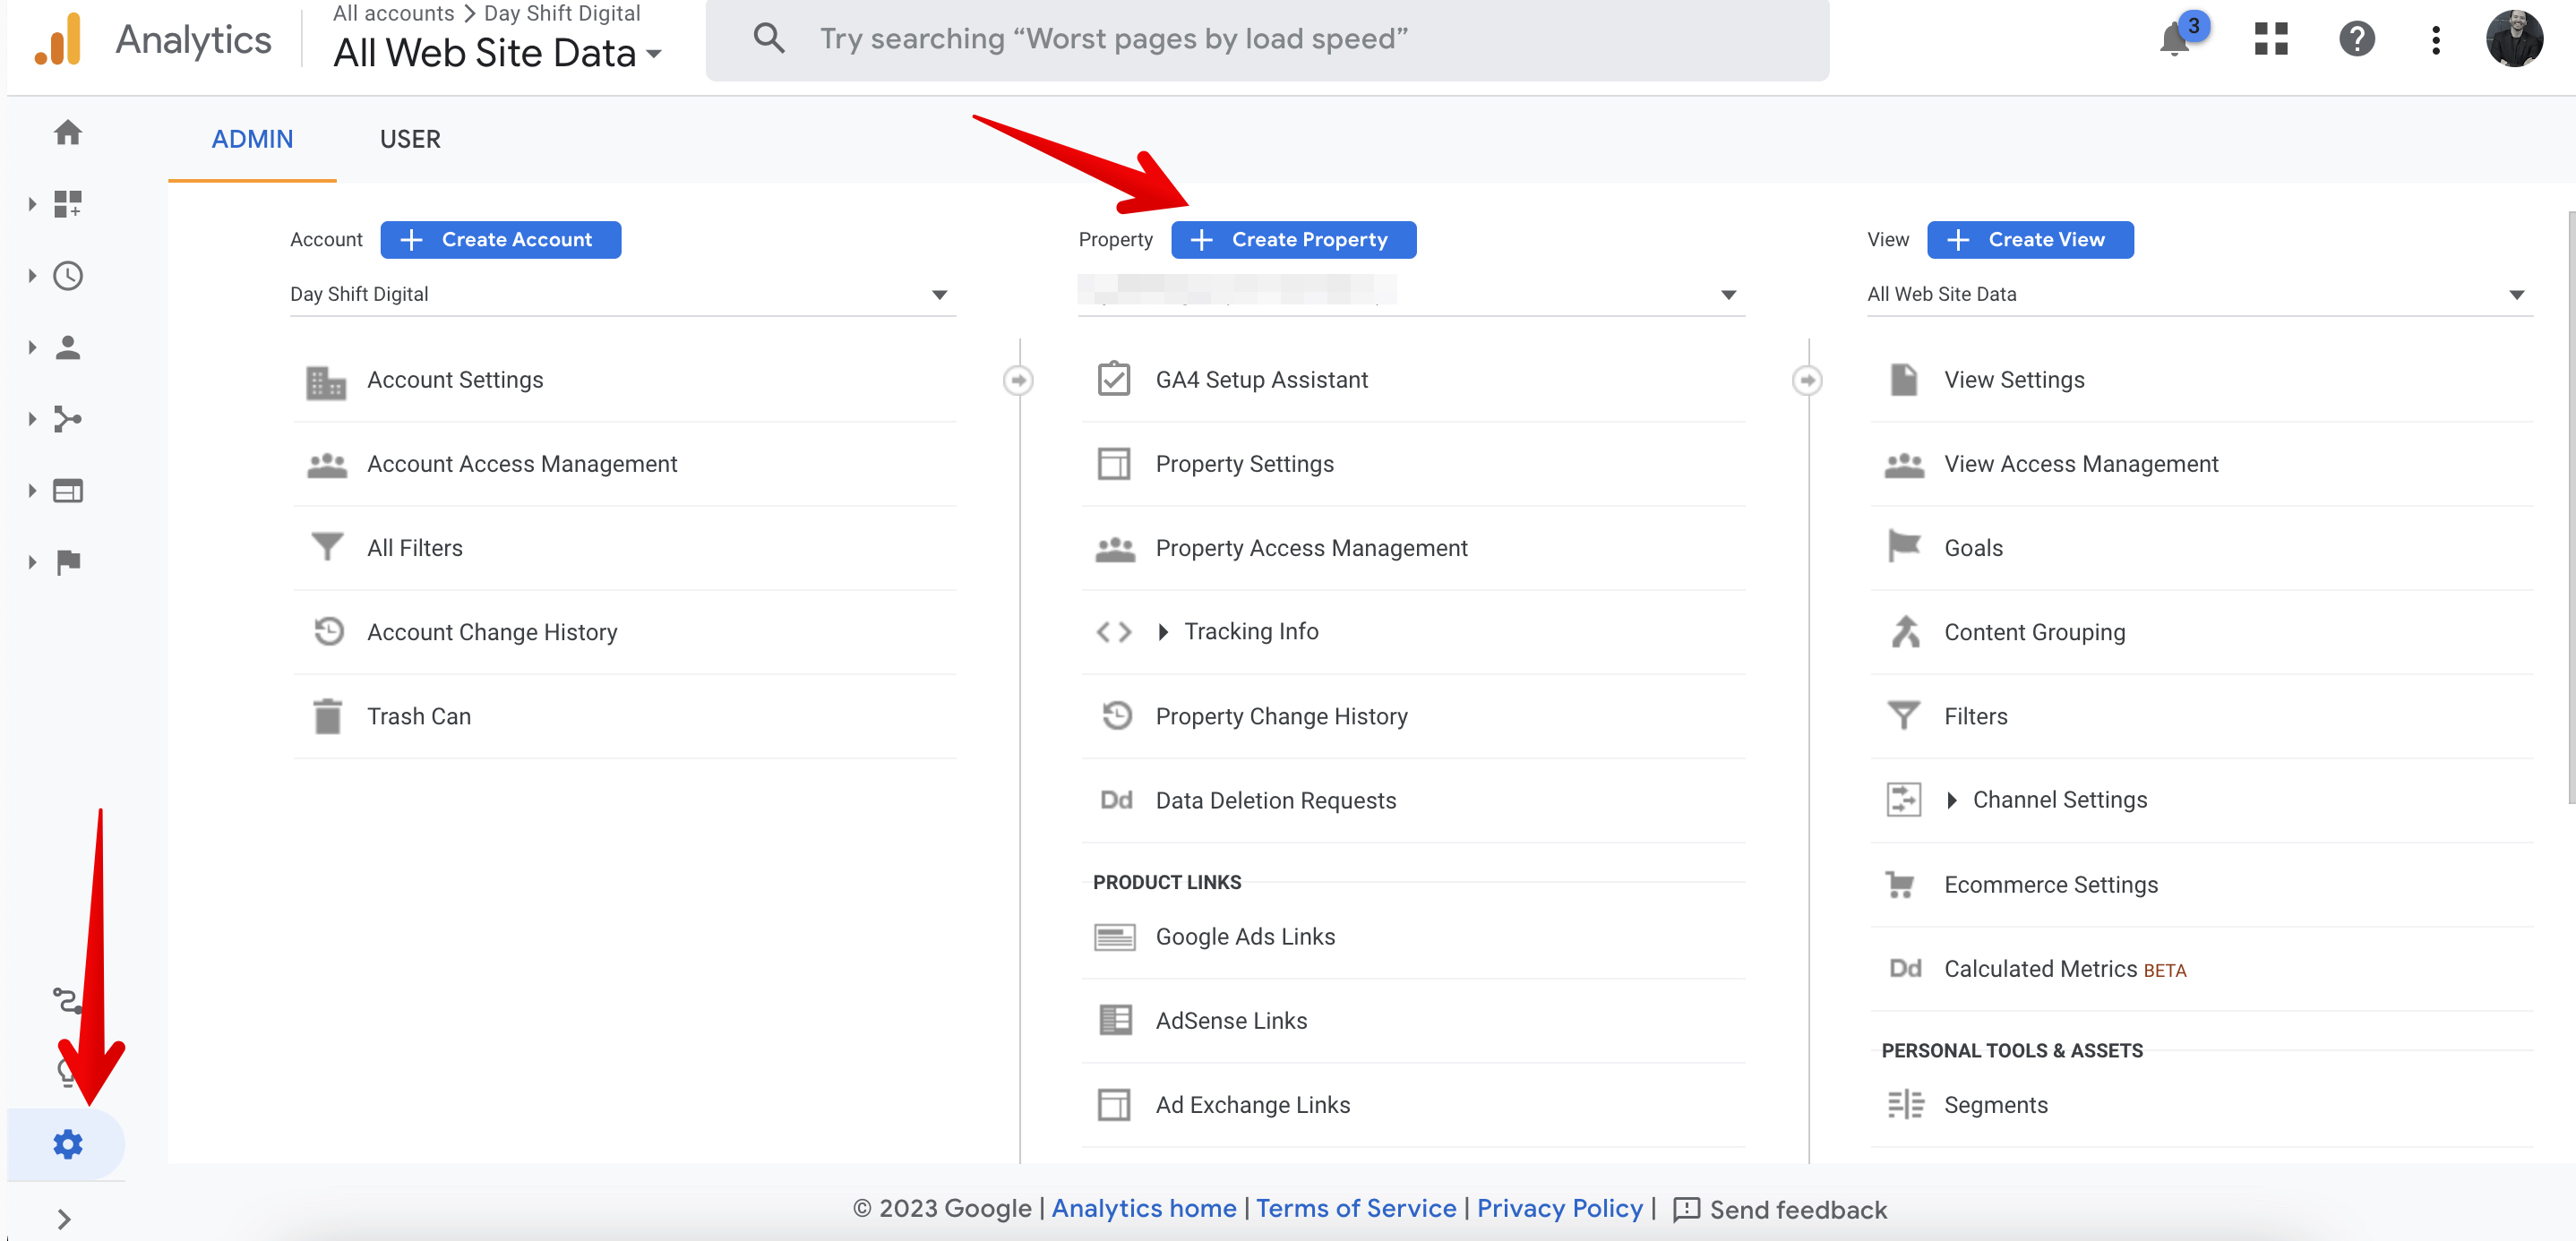
Task: Open Property Settings
Action: tap(1244, 464)
